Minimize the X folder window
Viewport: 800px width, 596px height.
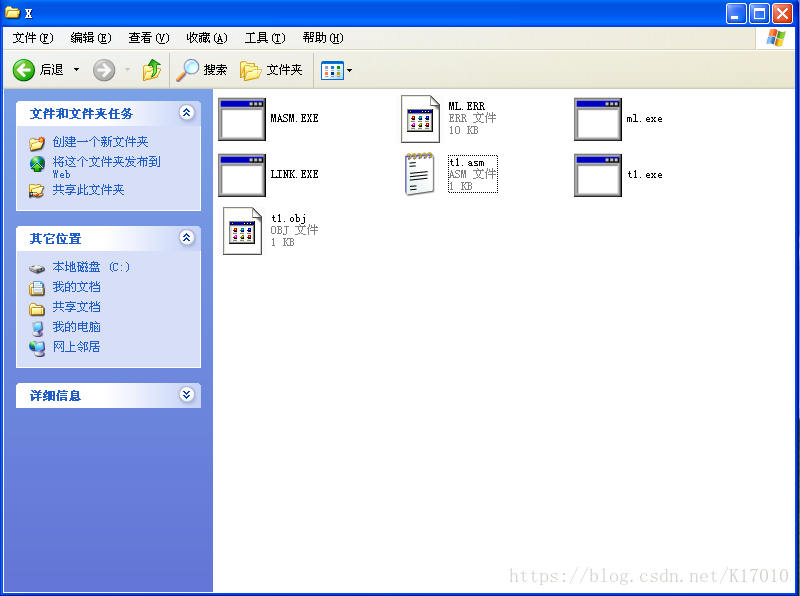[x=736, y=14]
